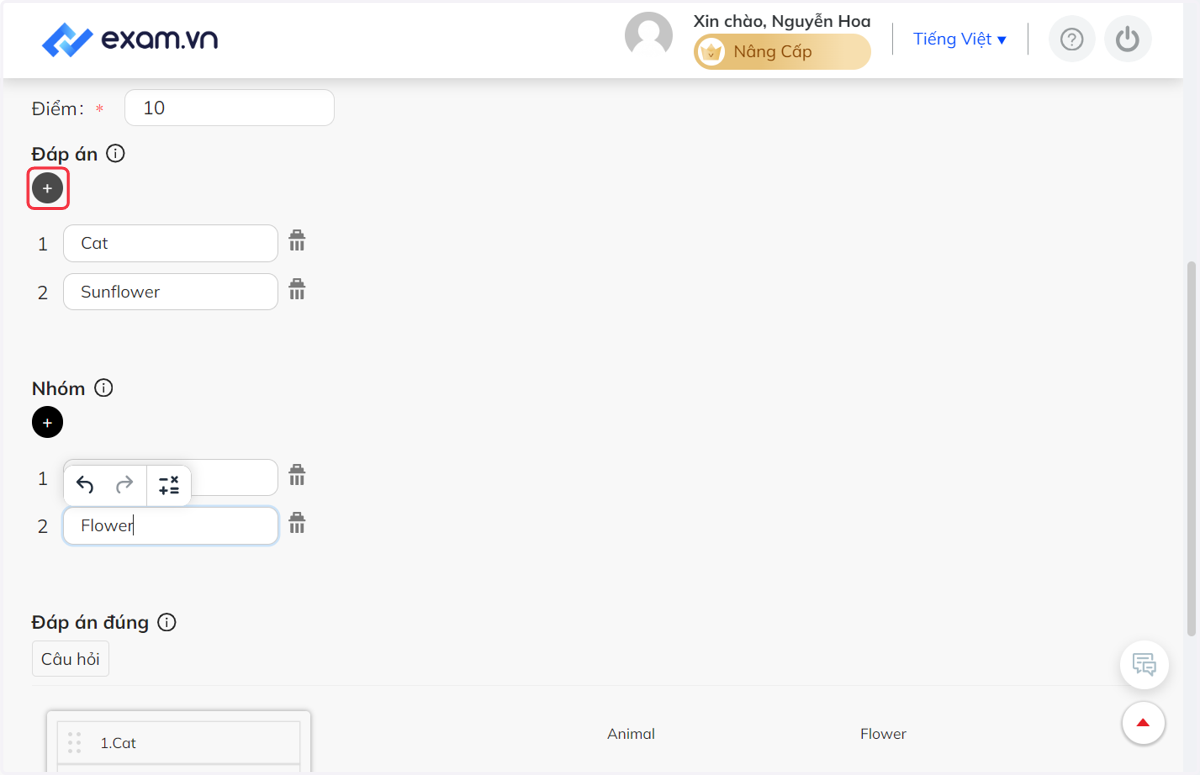Click the Animal column header
This screenshot has height=775, width=1200.
[x=631, y=734]
